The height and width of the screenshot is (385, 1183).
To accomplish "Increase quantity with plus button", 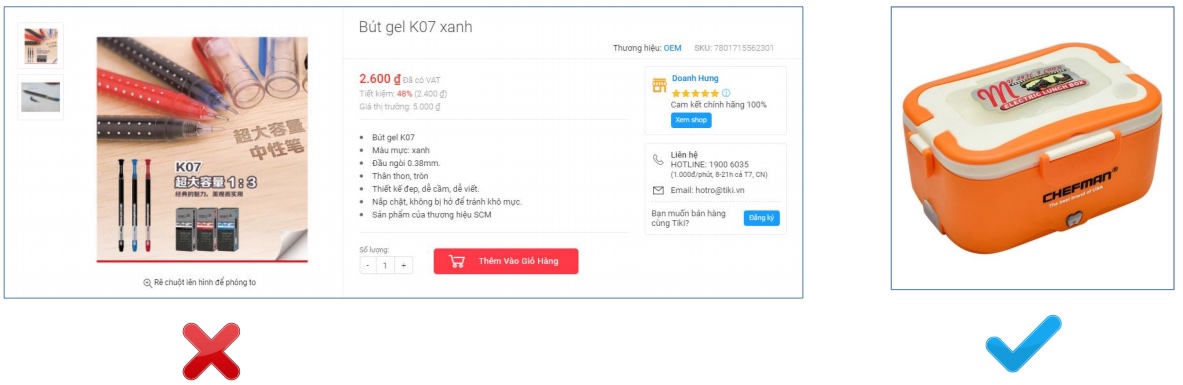I will click(x=404, y=265).
